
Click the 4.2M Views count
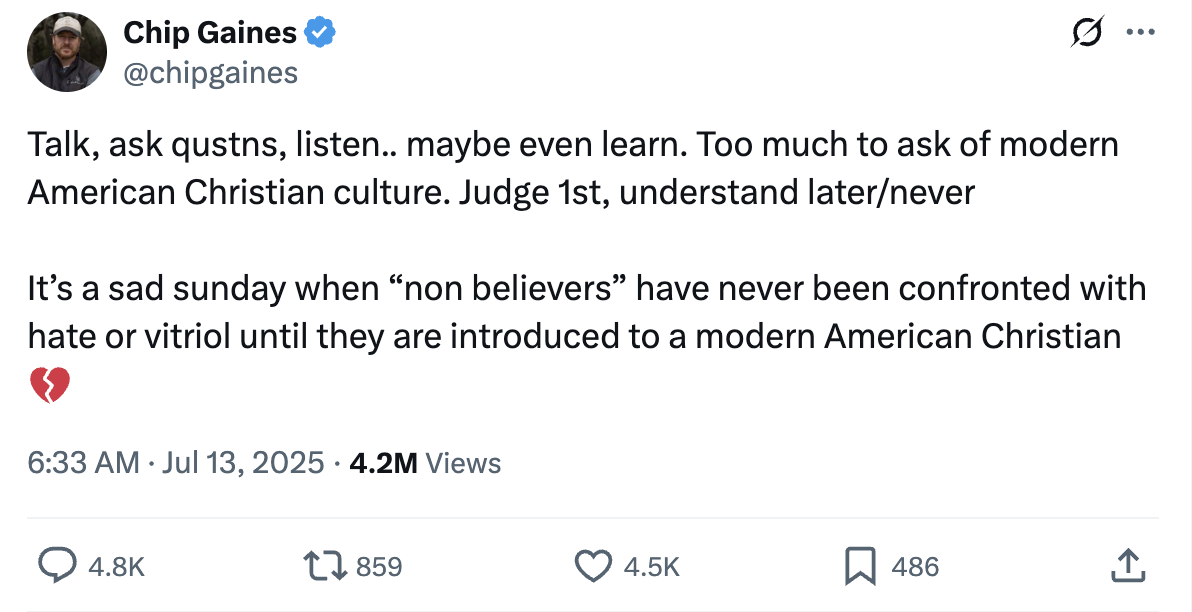(x=426, y=463)
